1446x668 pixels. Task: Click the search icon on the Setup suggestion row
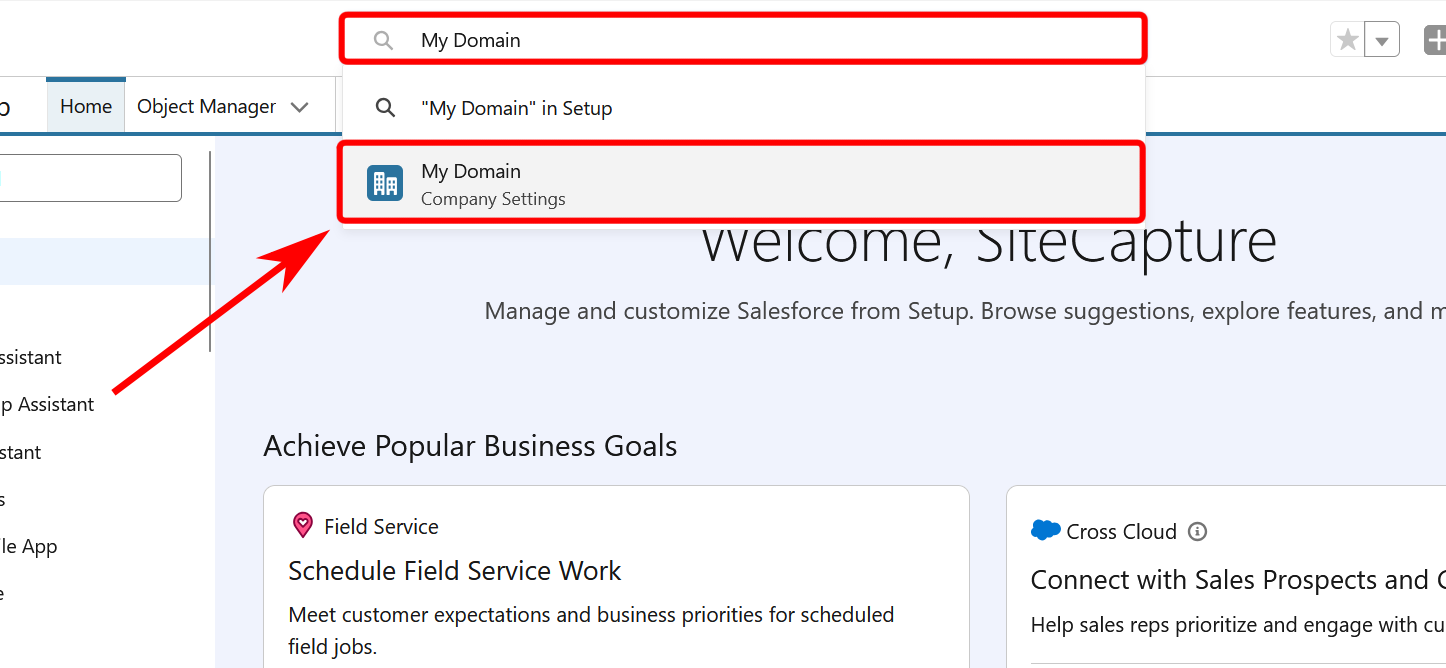(385, 108)
